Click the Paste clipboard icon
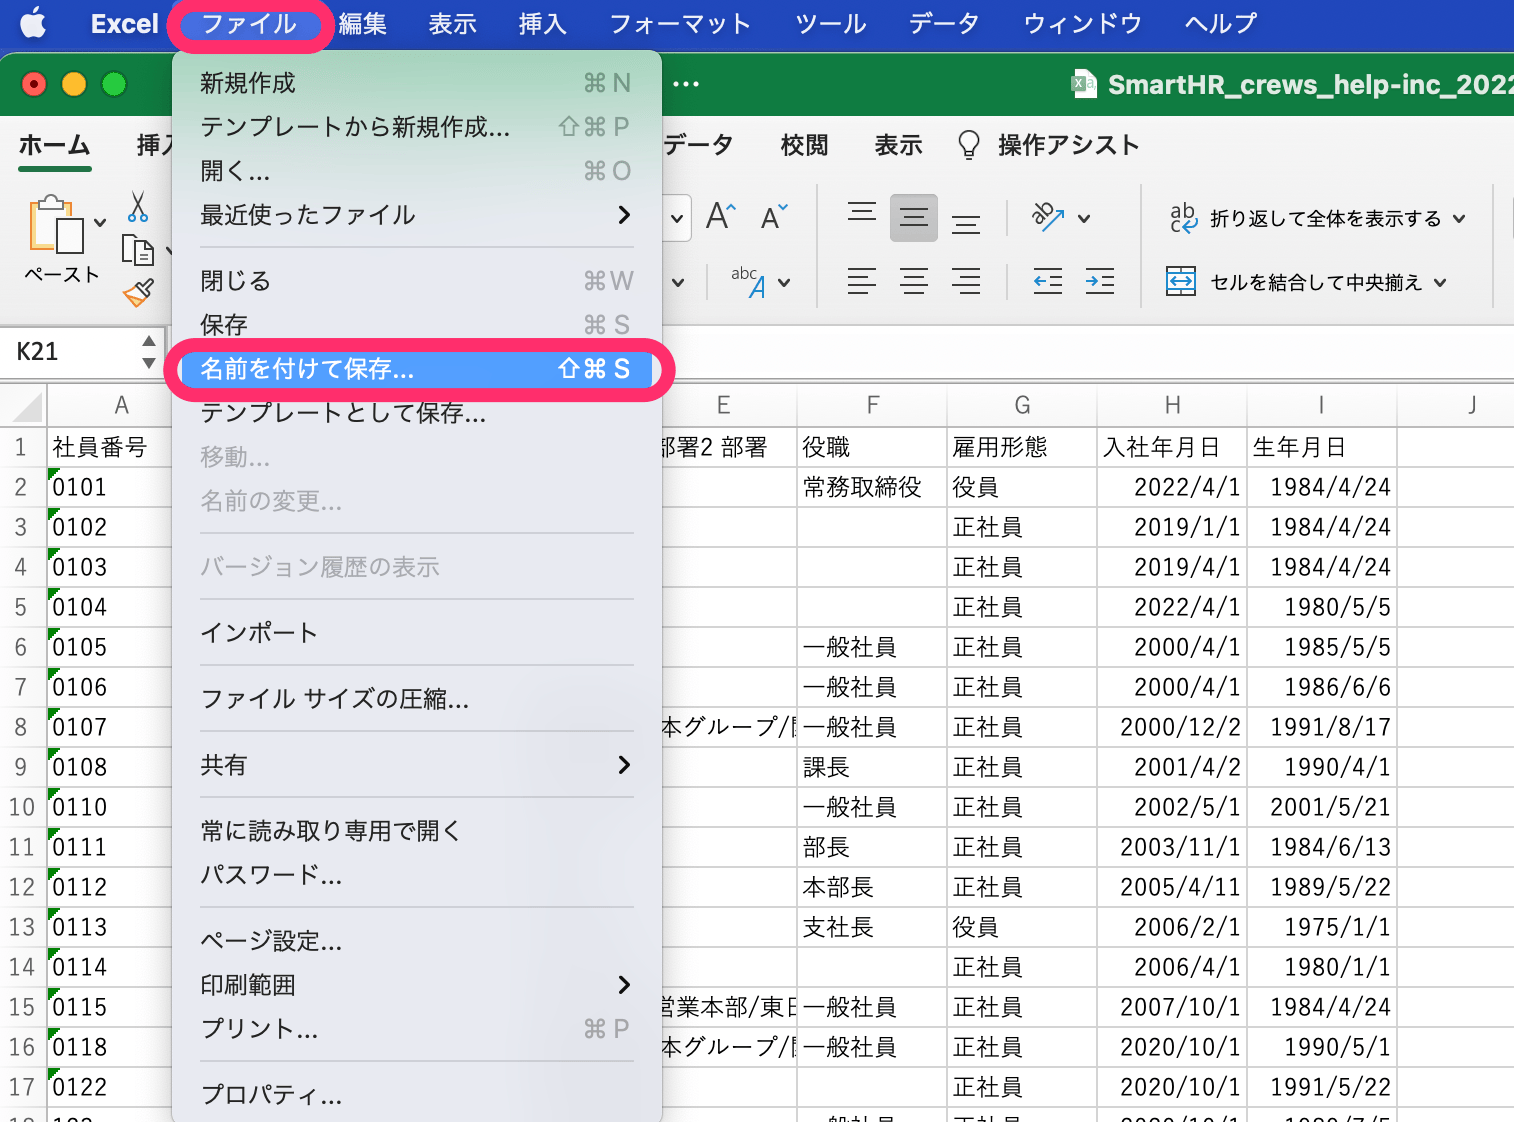Screen dimensions: 1514x1122 point(56,224)
